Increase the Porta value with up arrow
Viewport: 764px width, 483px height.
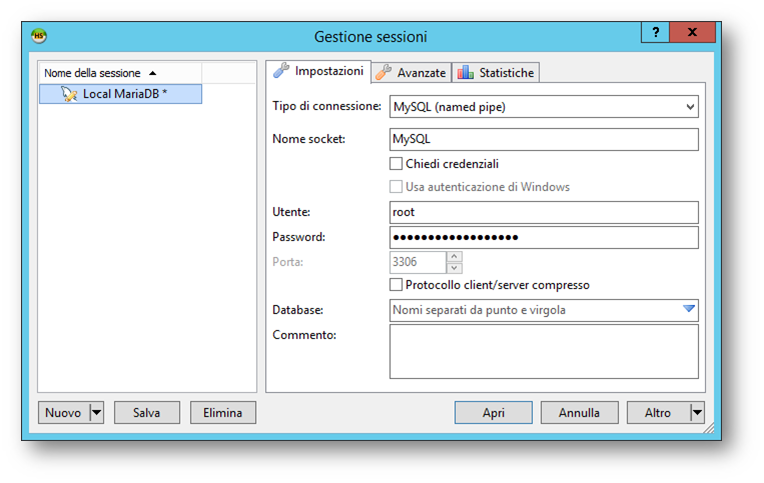click(x=454, y=257)
